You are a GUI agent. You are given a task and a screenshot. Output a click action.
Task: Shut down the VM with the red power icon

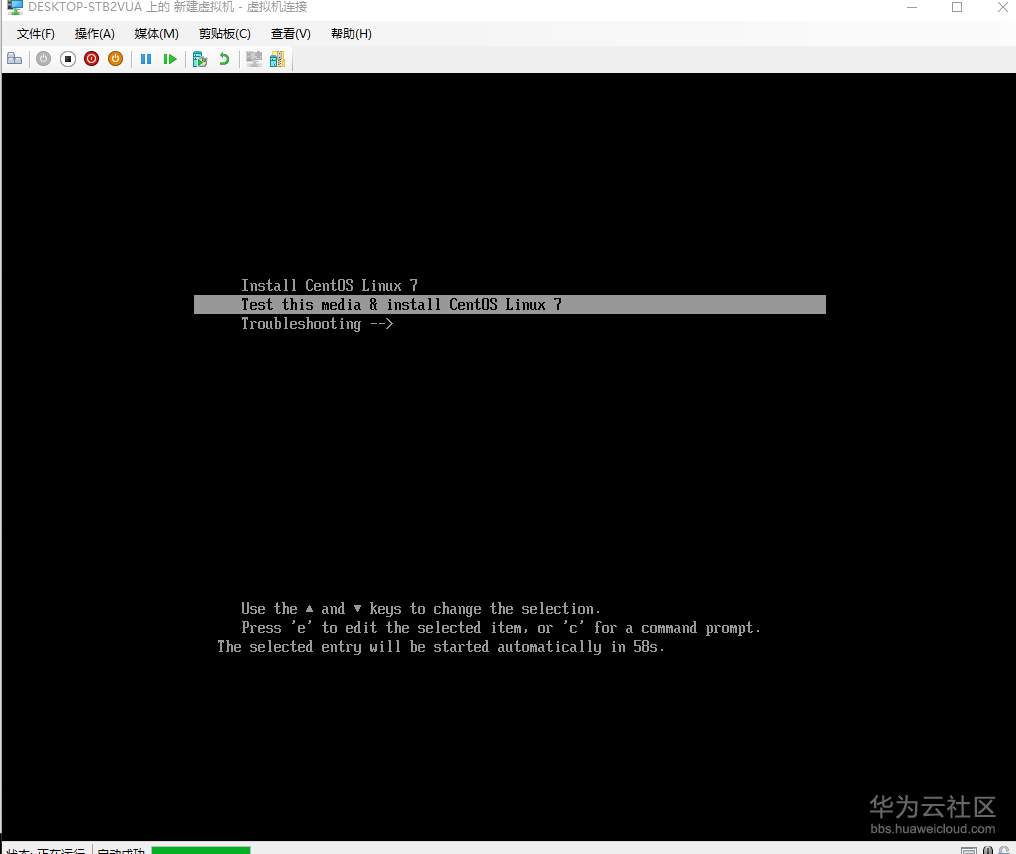91,59
